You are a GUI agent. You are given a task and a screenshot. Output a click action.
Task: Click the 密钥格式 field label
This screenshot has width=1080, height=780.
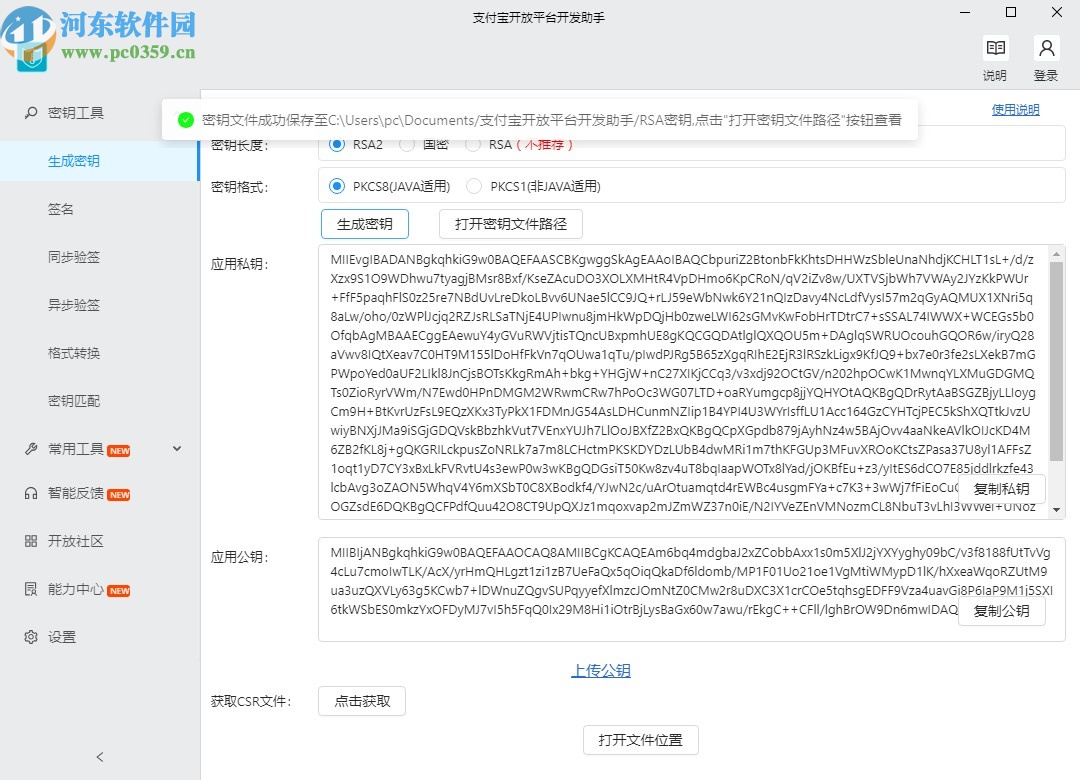pos(240,187)
